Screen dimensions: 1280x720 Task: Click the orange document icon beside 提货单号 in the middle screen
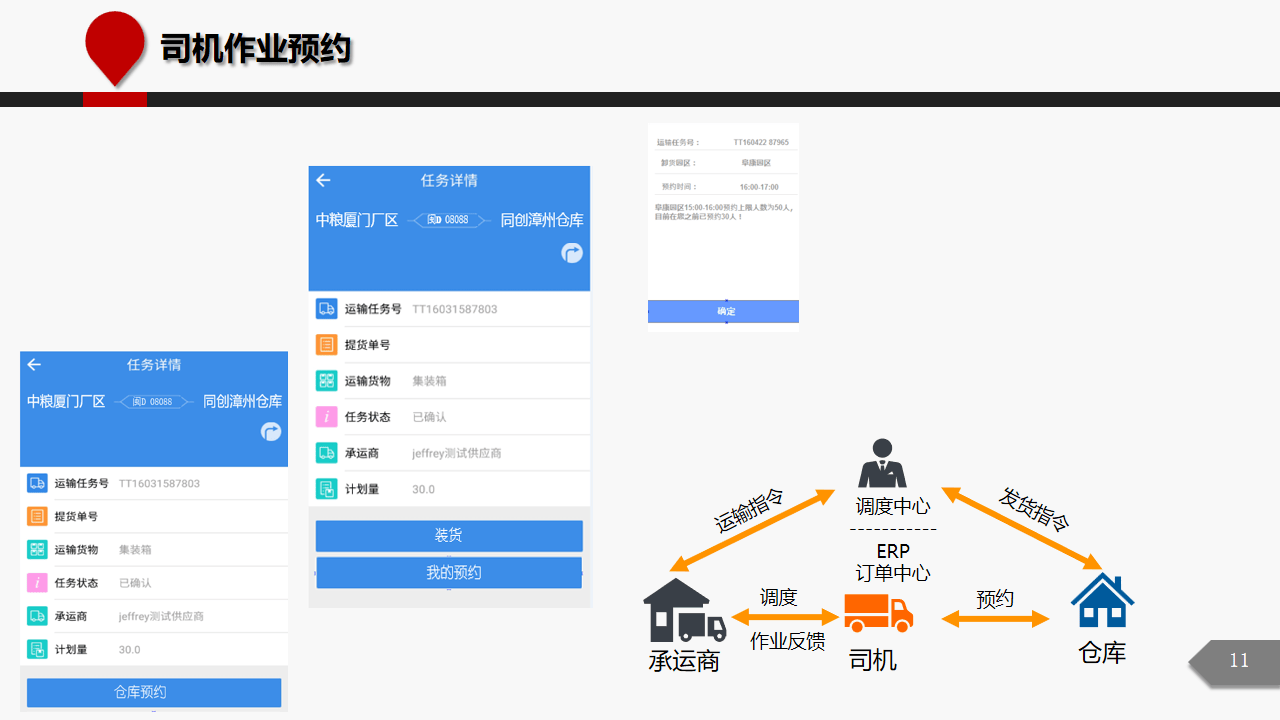coord(326,345)
